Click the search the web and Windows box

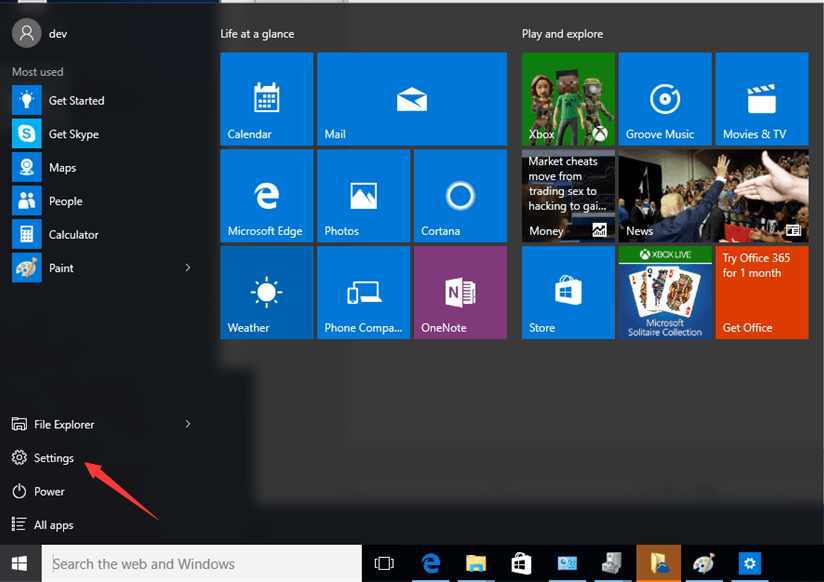(200, 564)
